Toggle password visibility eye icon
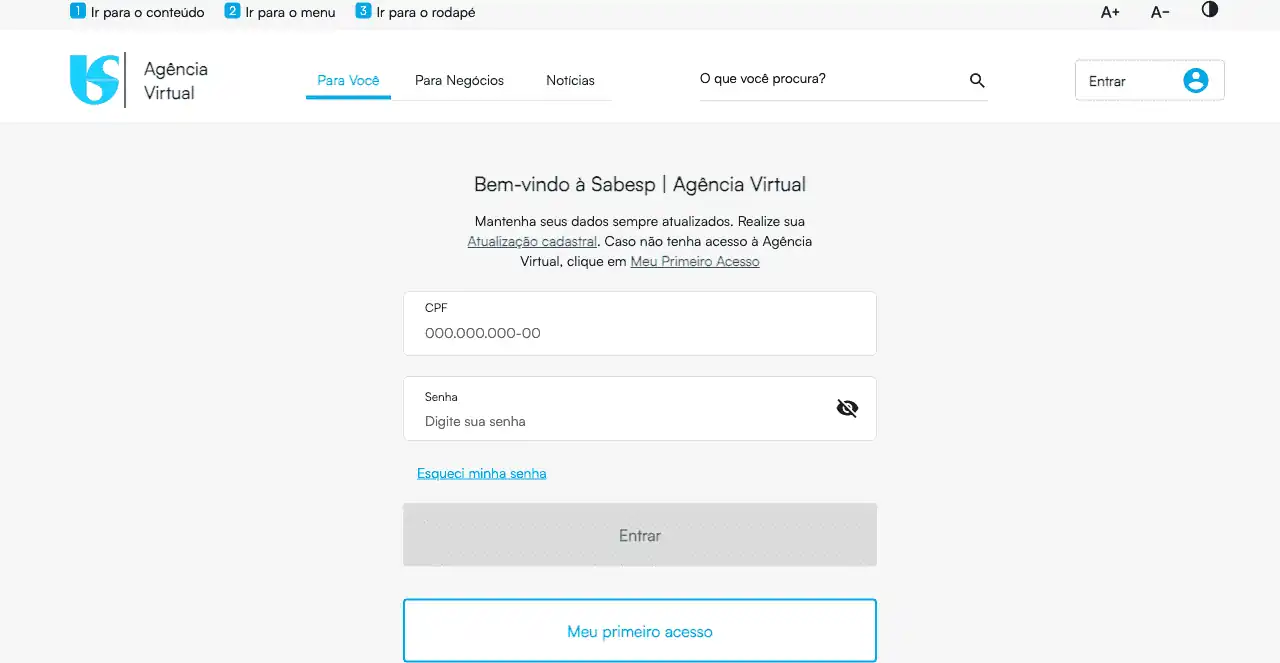 [x=847, y=408]
